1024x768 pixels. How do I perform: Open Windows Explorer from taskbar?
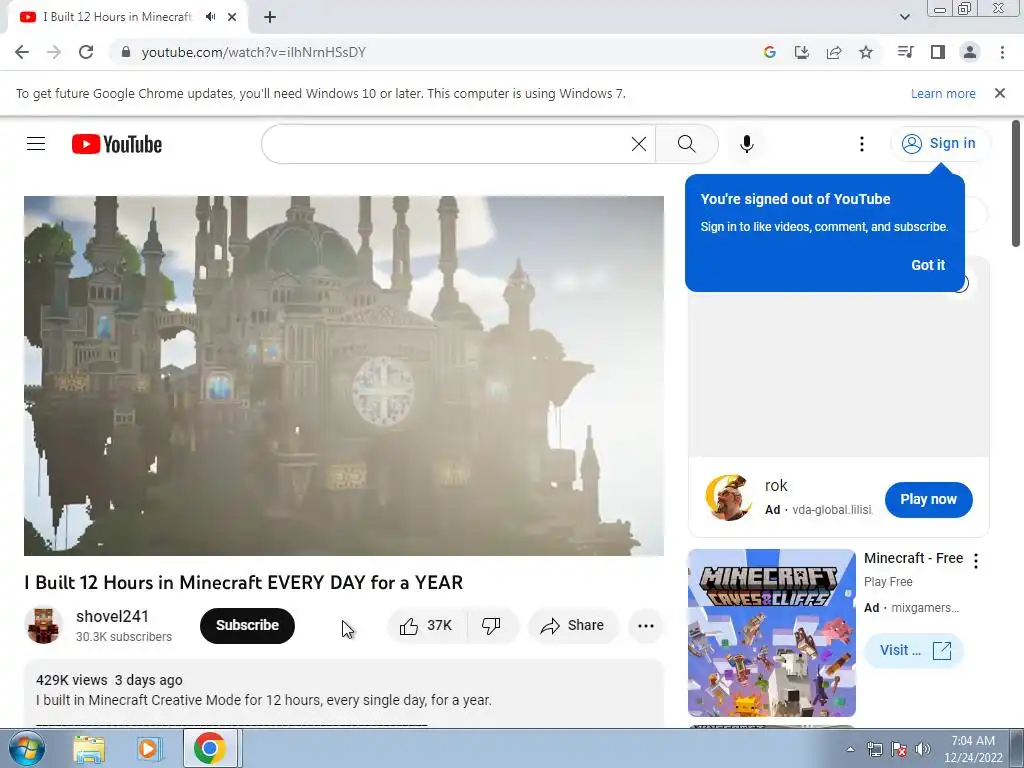pyautogui.click(x=89, y=748)
